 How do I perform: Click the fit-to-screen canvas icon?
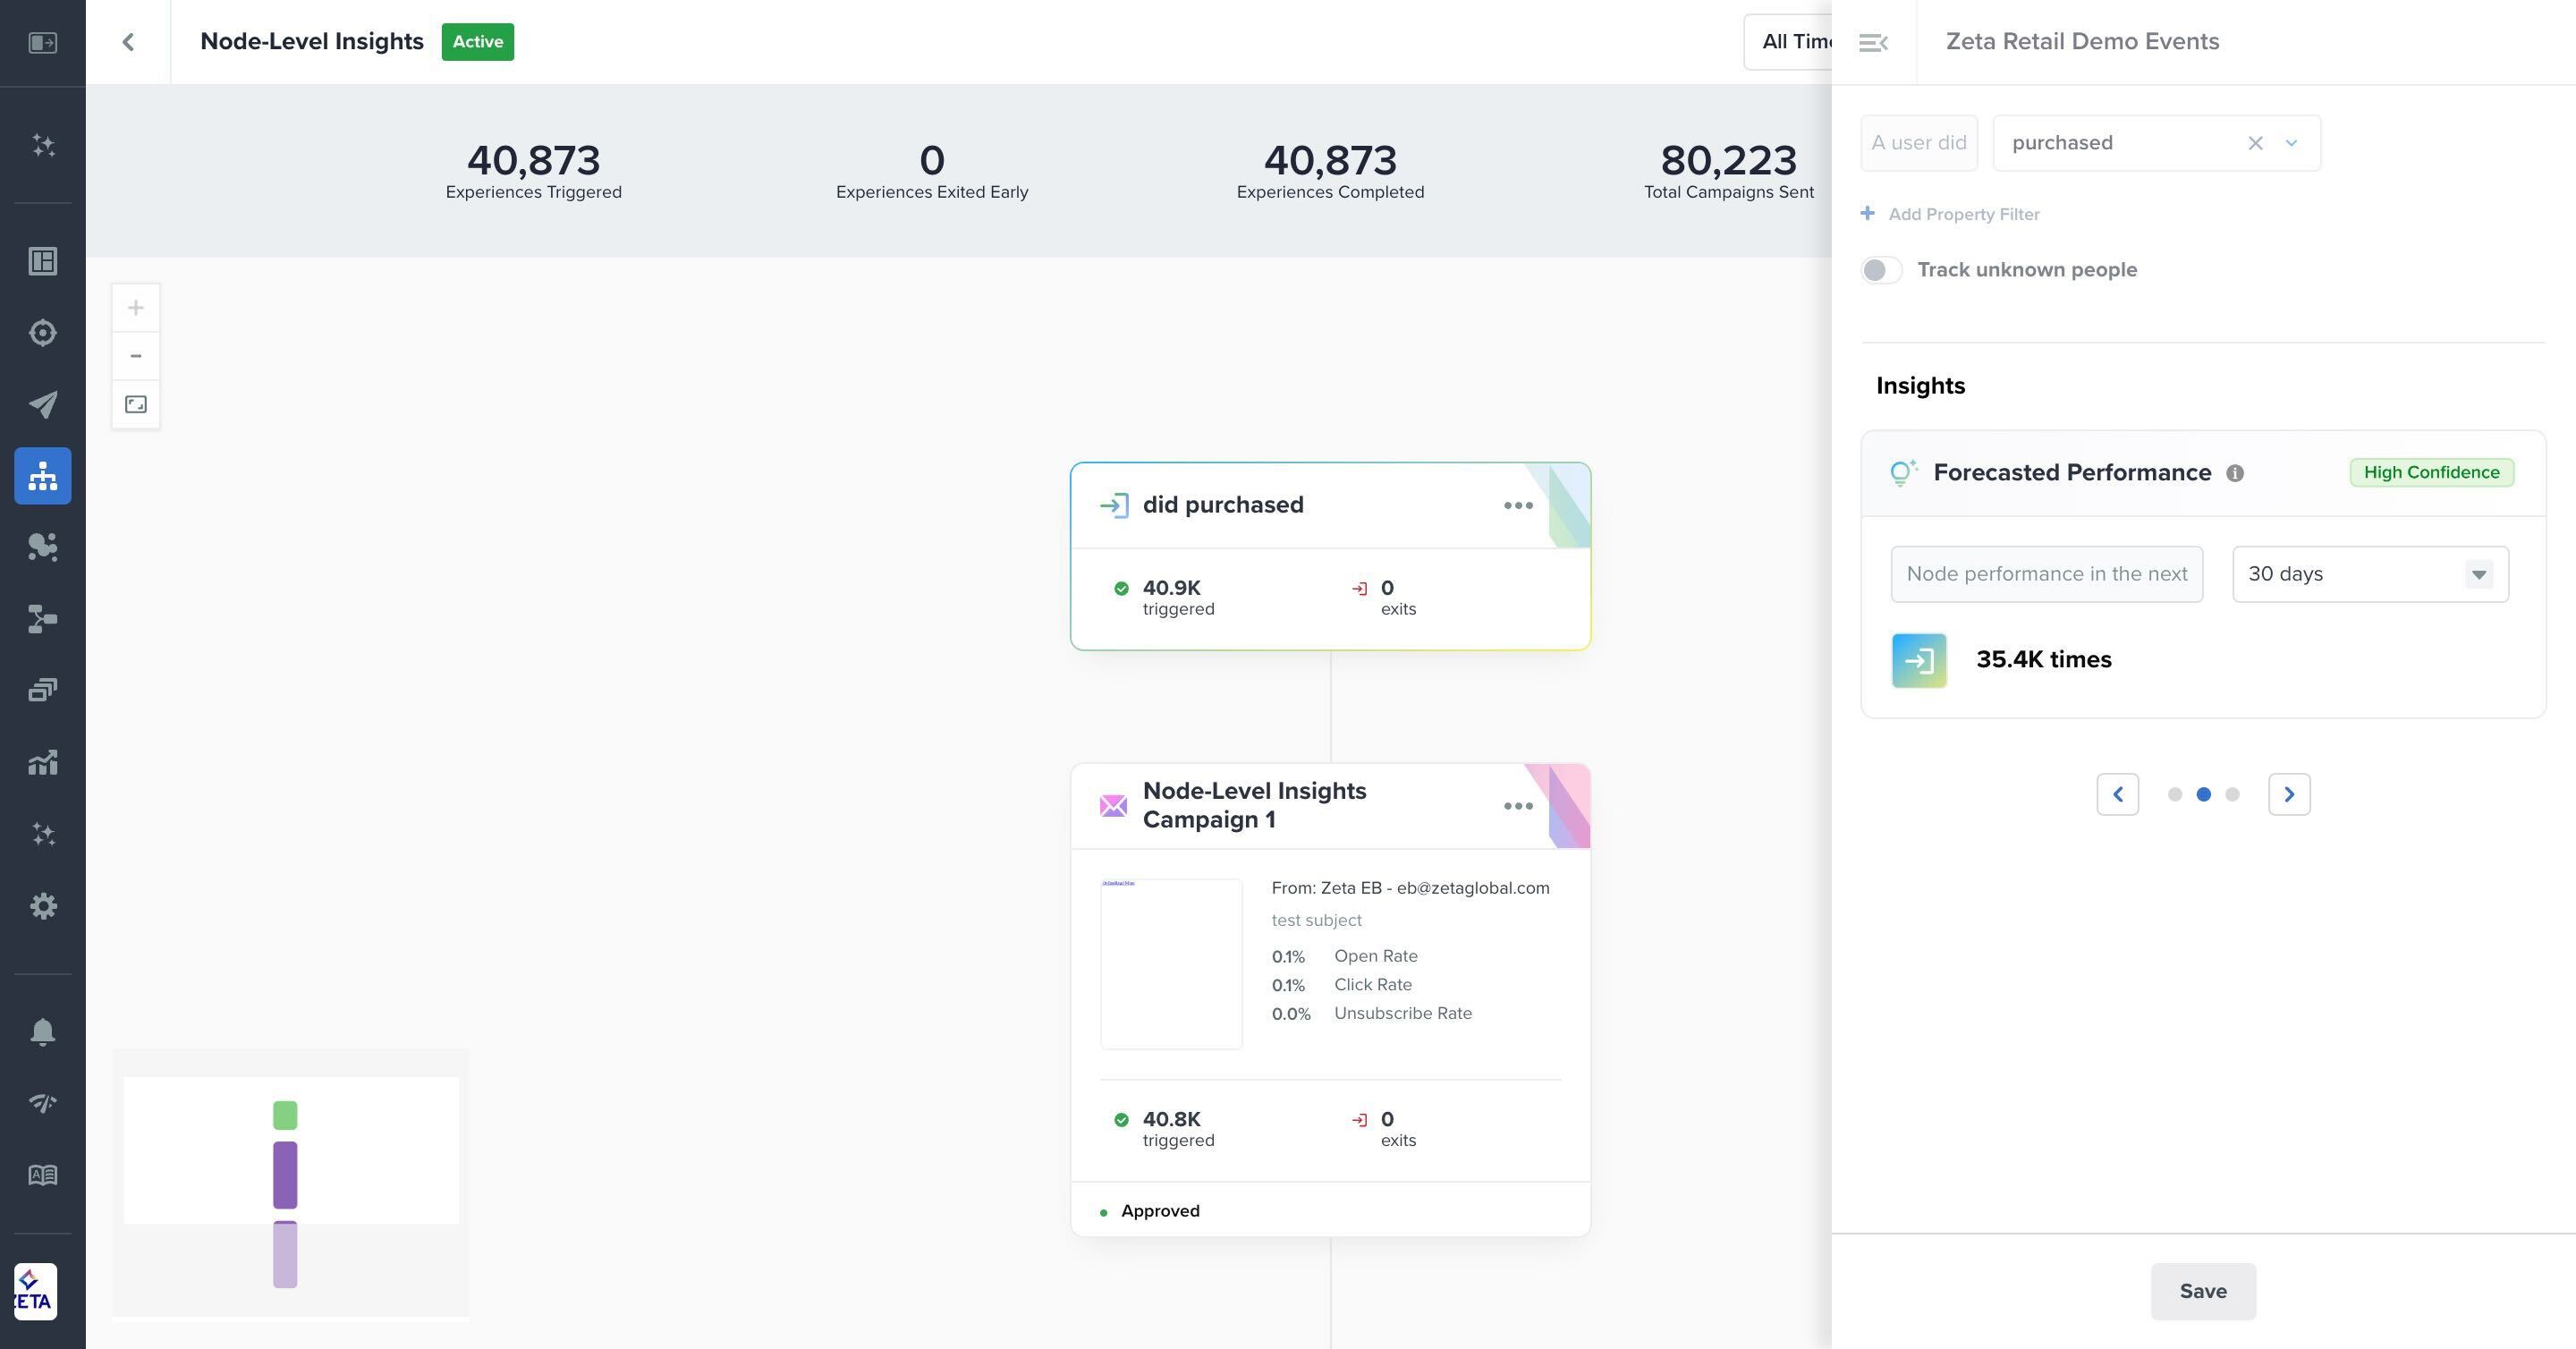[136, 405]
